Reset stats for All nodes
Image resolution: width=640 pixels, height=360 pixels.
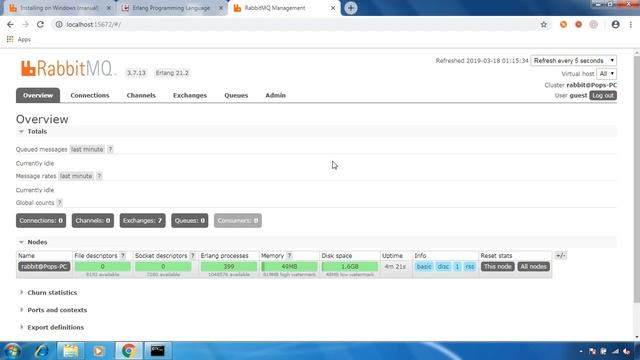(x=533, y=267)
